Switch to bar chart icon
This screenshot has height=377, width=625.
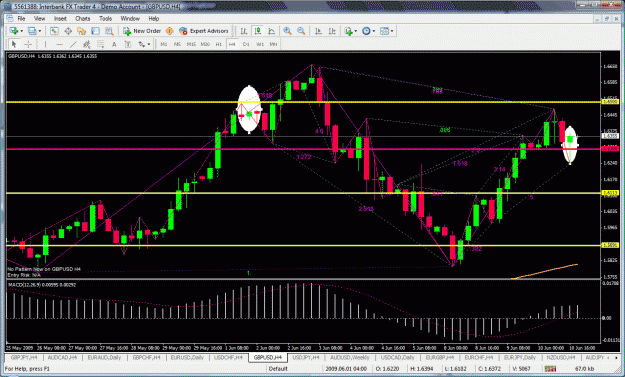click(244, 31)
